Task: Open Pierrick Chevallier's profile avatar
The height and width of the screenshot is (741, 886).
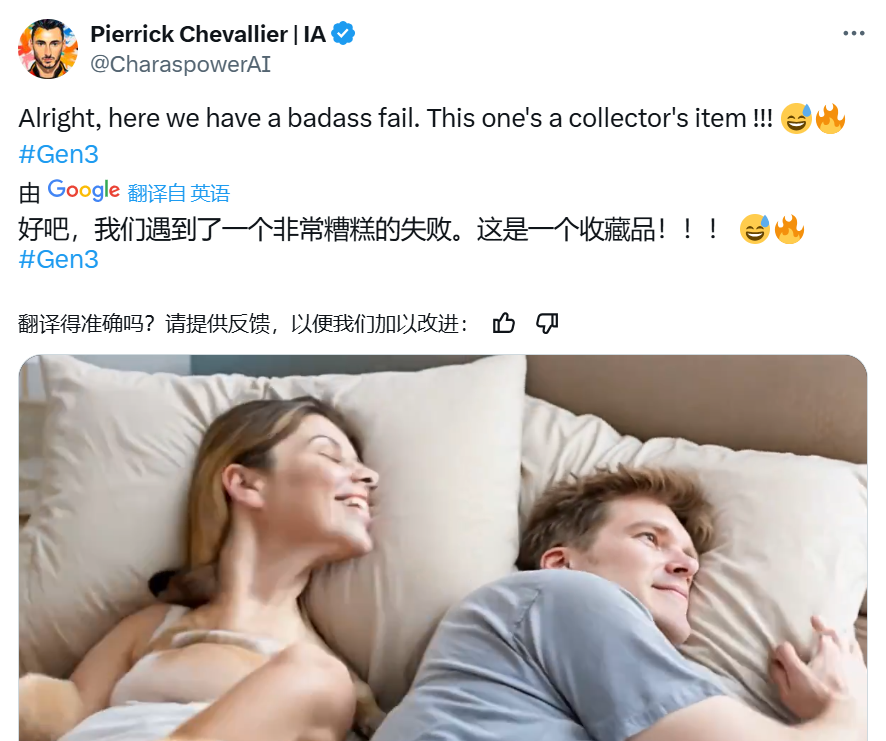Action: [x=48, y=49]
